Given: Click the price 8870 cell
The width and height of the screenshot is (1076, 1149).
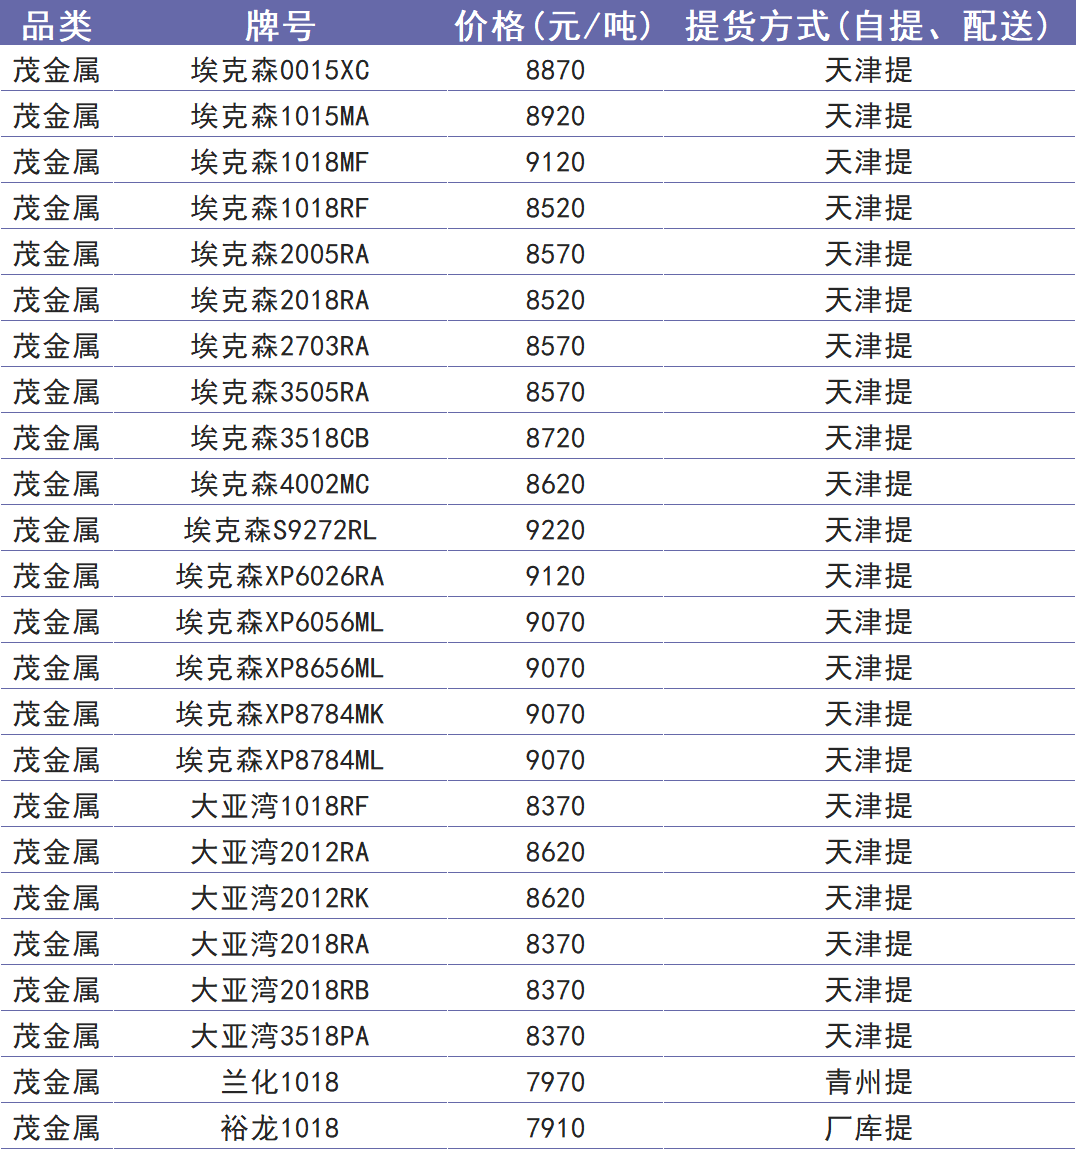Looking at the screenshot, I should (555, 71).
